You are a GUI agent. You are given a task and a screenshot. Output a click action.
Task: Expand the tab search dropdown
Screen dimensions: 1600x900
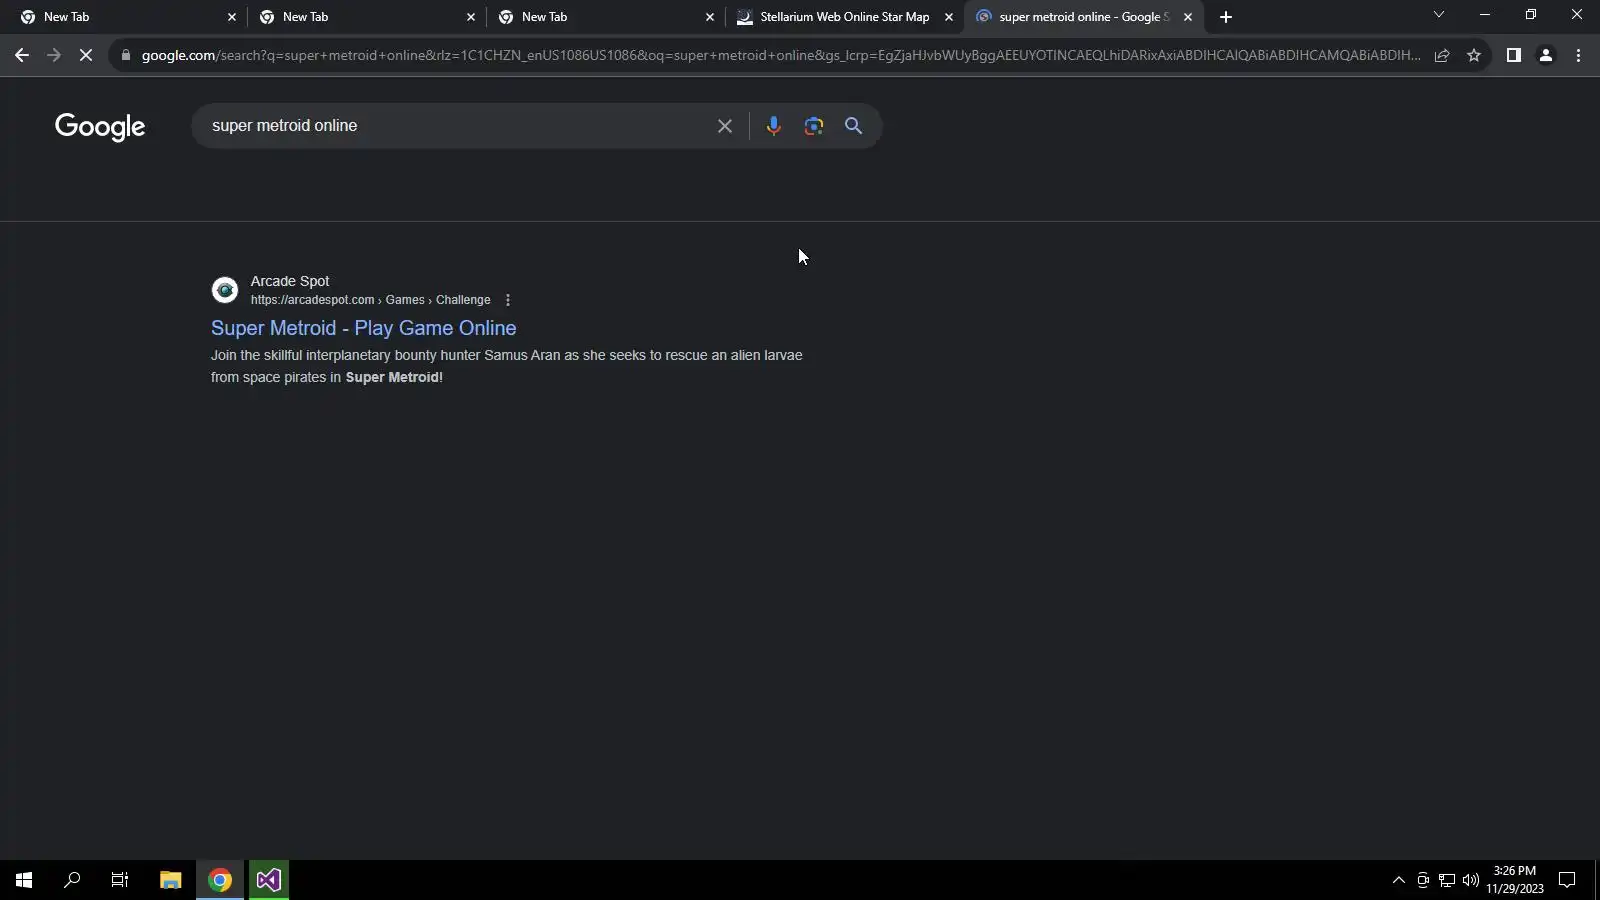click(1439, 15)
